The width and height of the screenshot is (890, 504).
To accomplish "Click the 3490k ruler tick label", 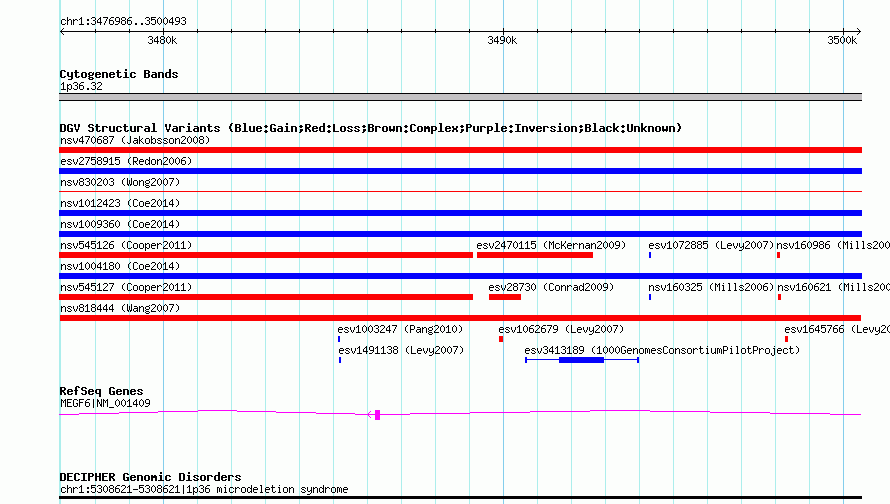I will (x=502, y=40).
